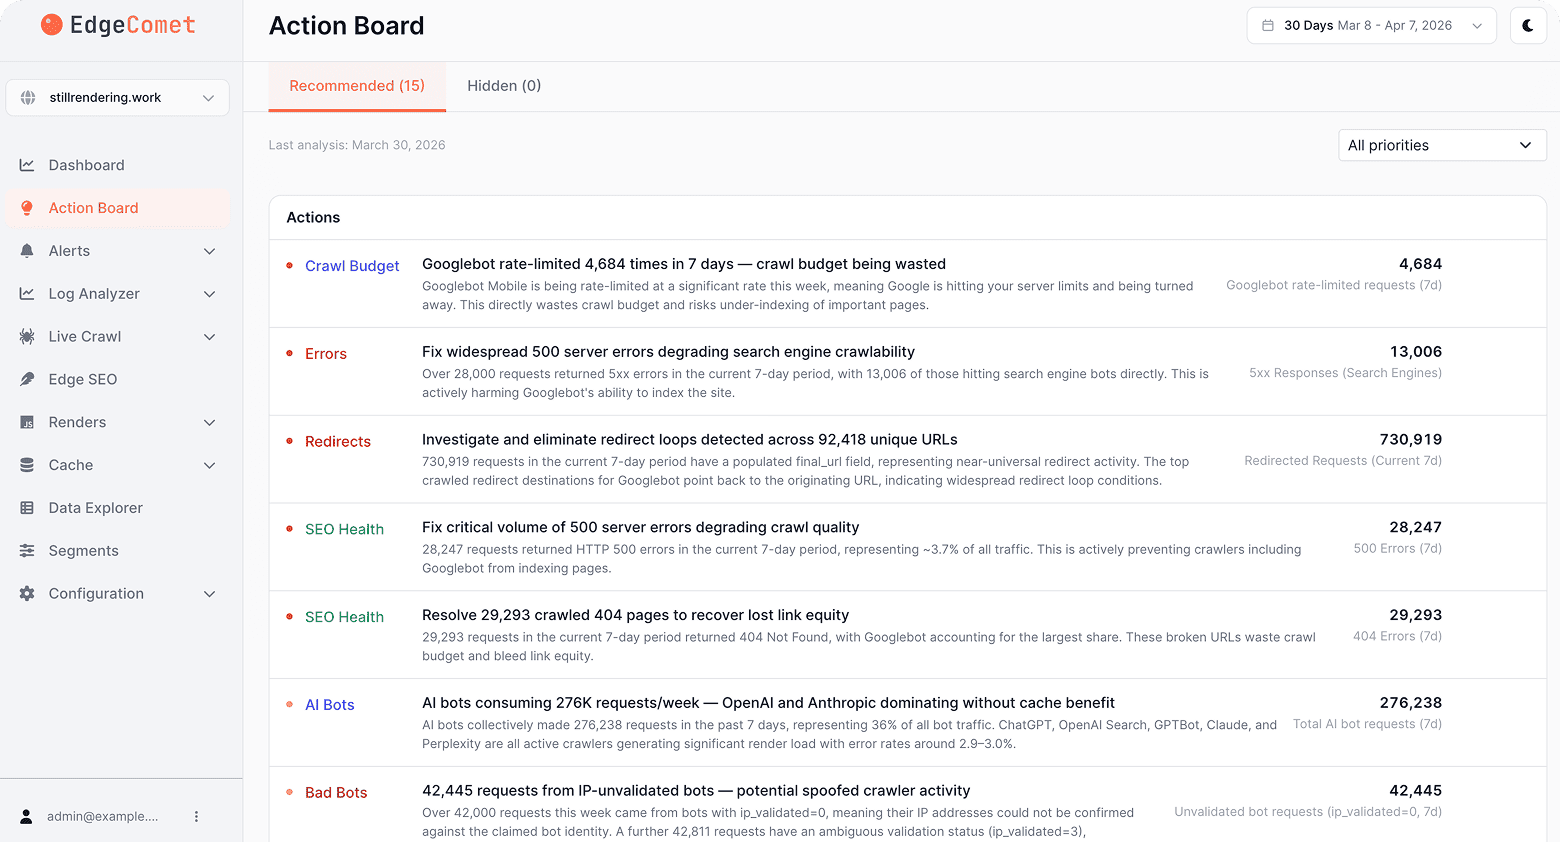Click the Cache database icon

tap(27, 465)
